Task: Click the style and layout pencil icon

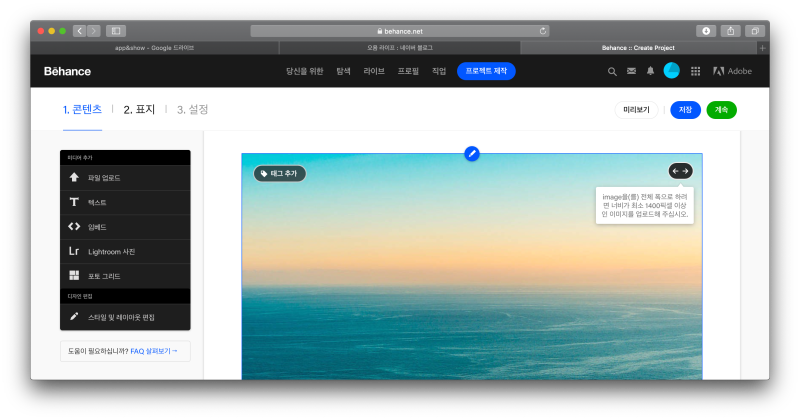Action: (74, 316)
